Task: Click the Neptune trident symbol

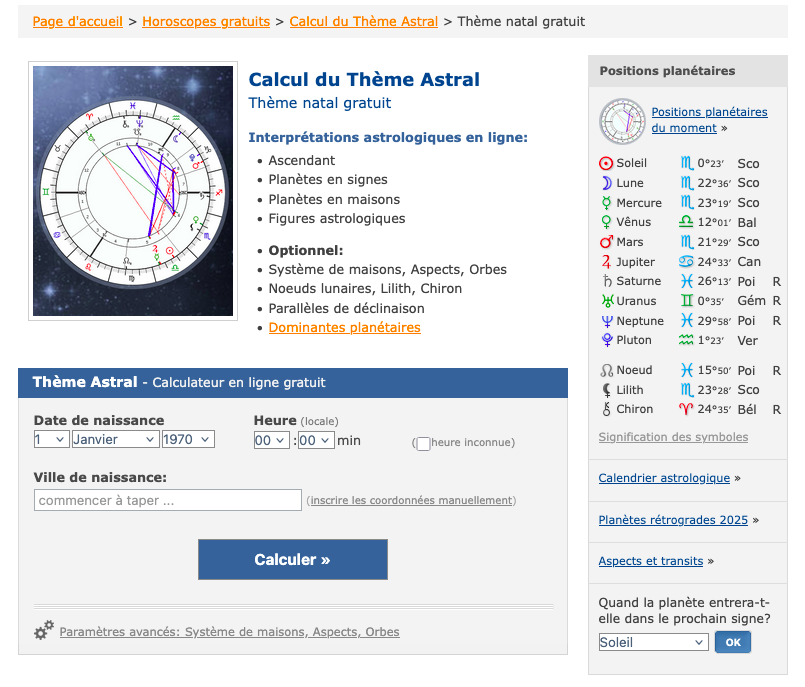Action: click(x=608, y=320)
